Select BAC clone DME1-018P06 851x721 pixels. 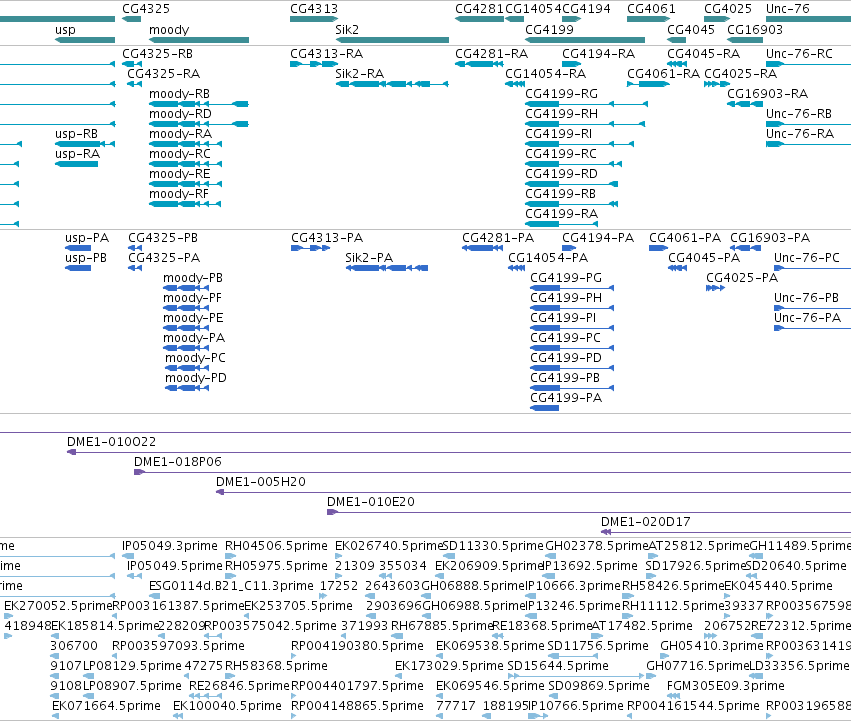tap(177, 462)
